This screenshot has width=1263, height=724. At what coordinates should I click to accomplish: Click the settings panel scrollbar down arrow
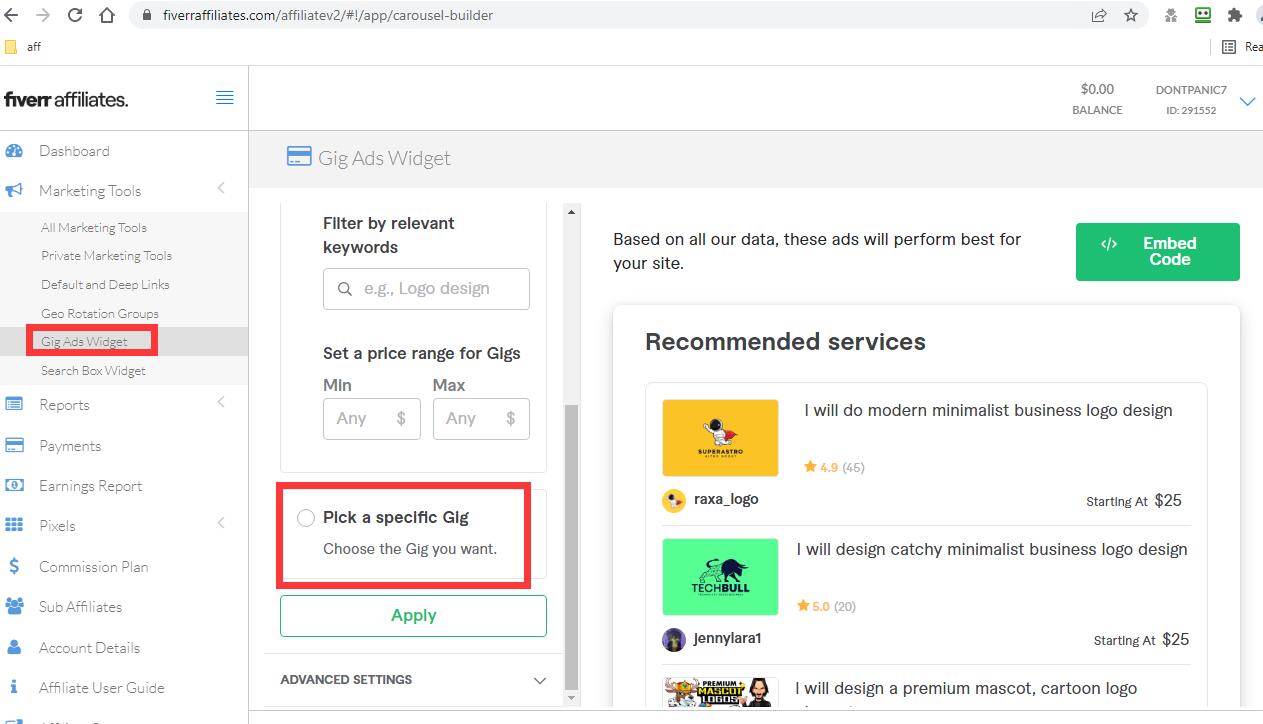click(572, 697)
